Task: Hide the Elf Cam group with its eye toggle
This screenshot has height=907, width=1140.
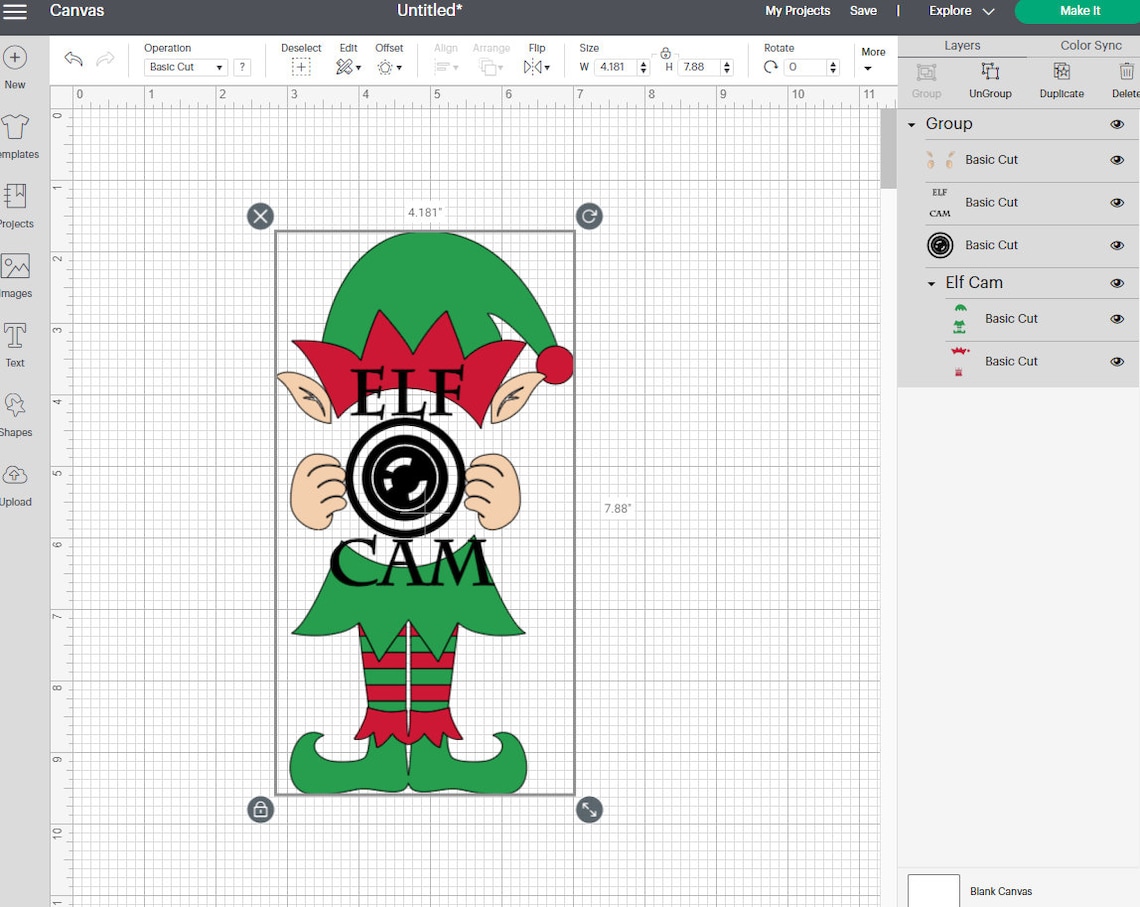Action: click(1116, 283)
